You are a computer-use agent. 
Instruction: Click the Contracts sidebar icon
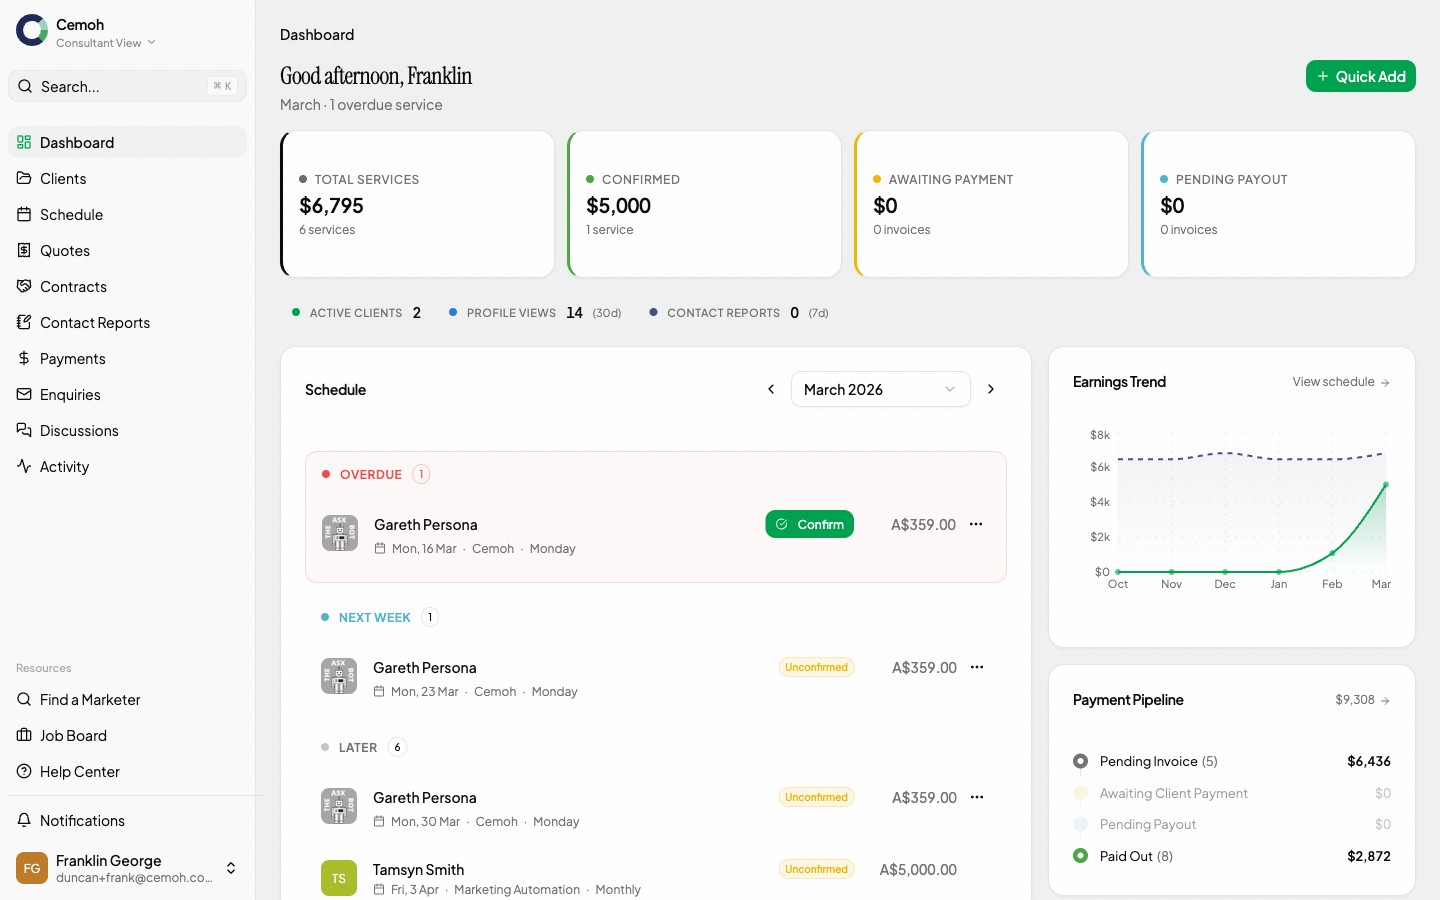pyautogui.click(x=24, y=286)
